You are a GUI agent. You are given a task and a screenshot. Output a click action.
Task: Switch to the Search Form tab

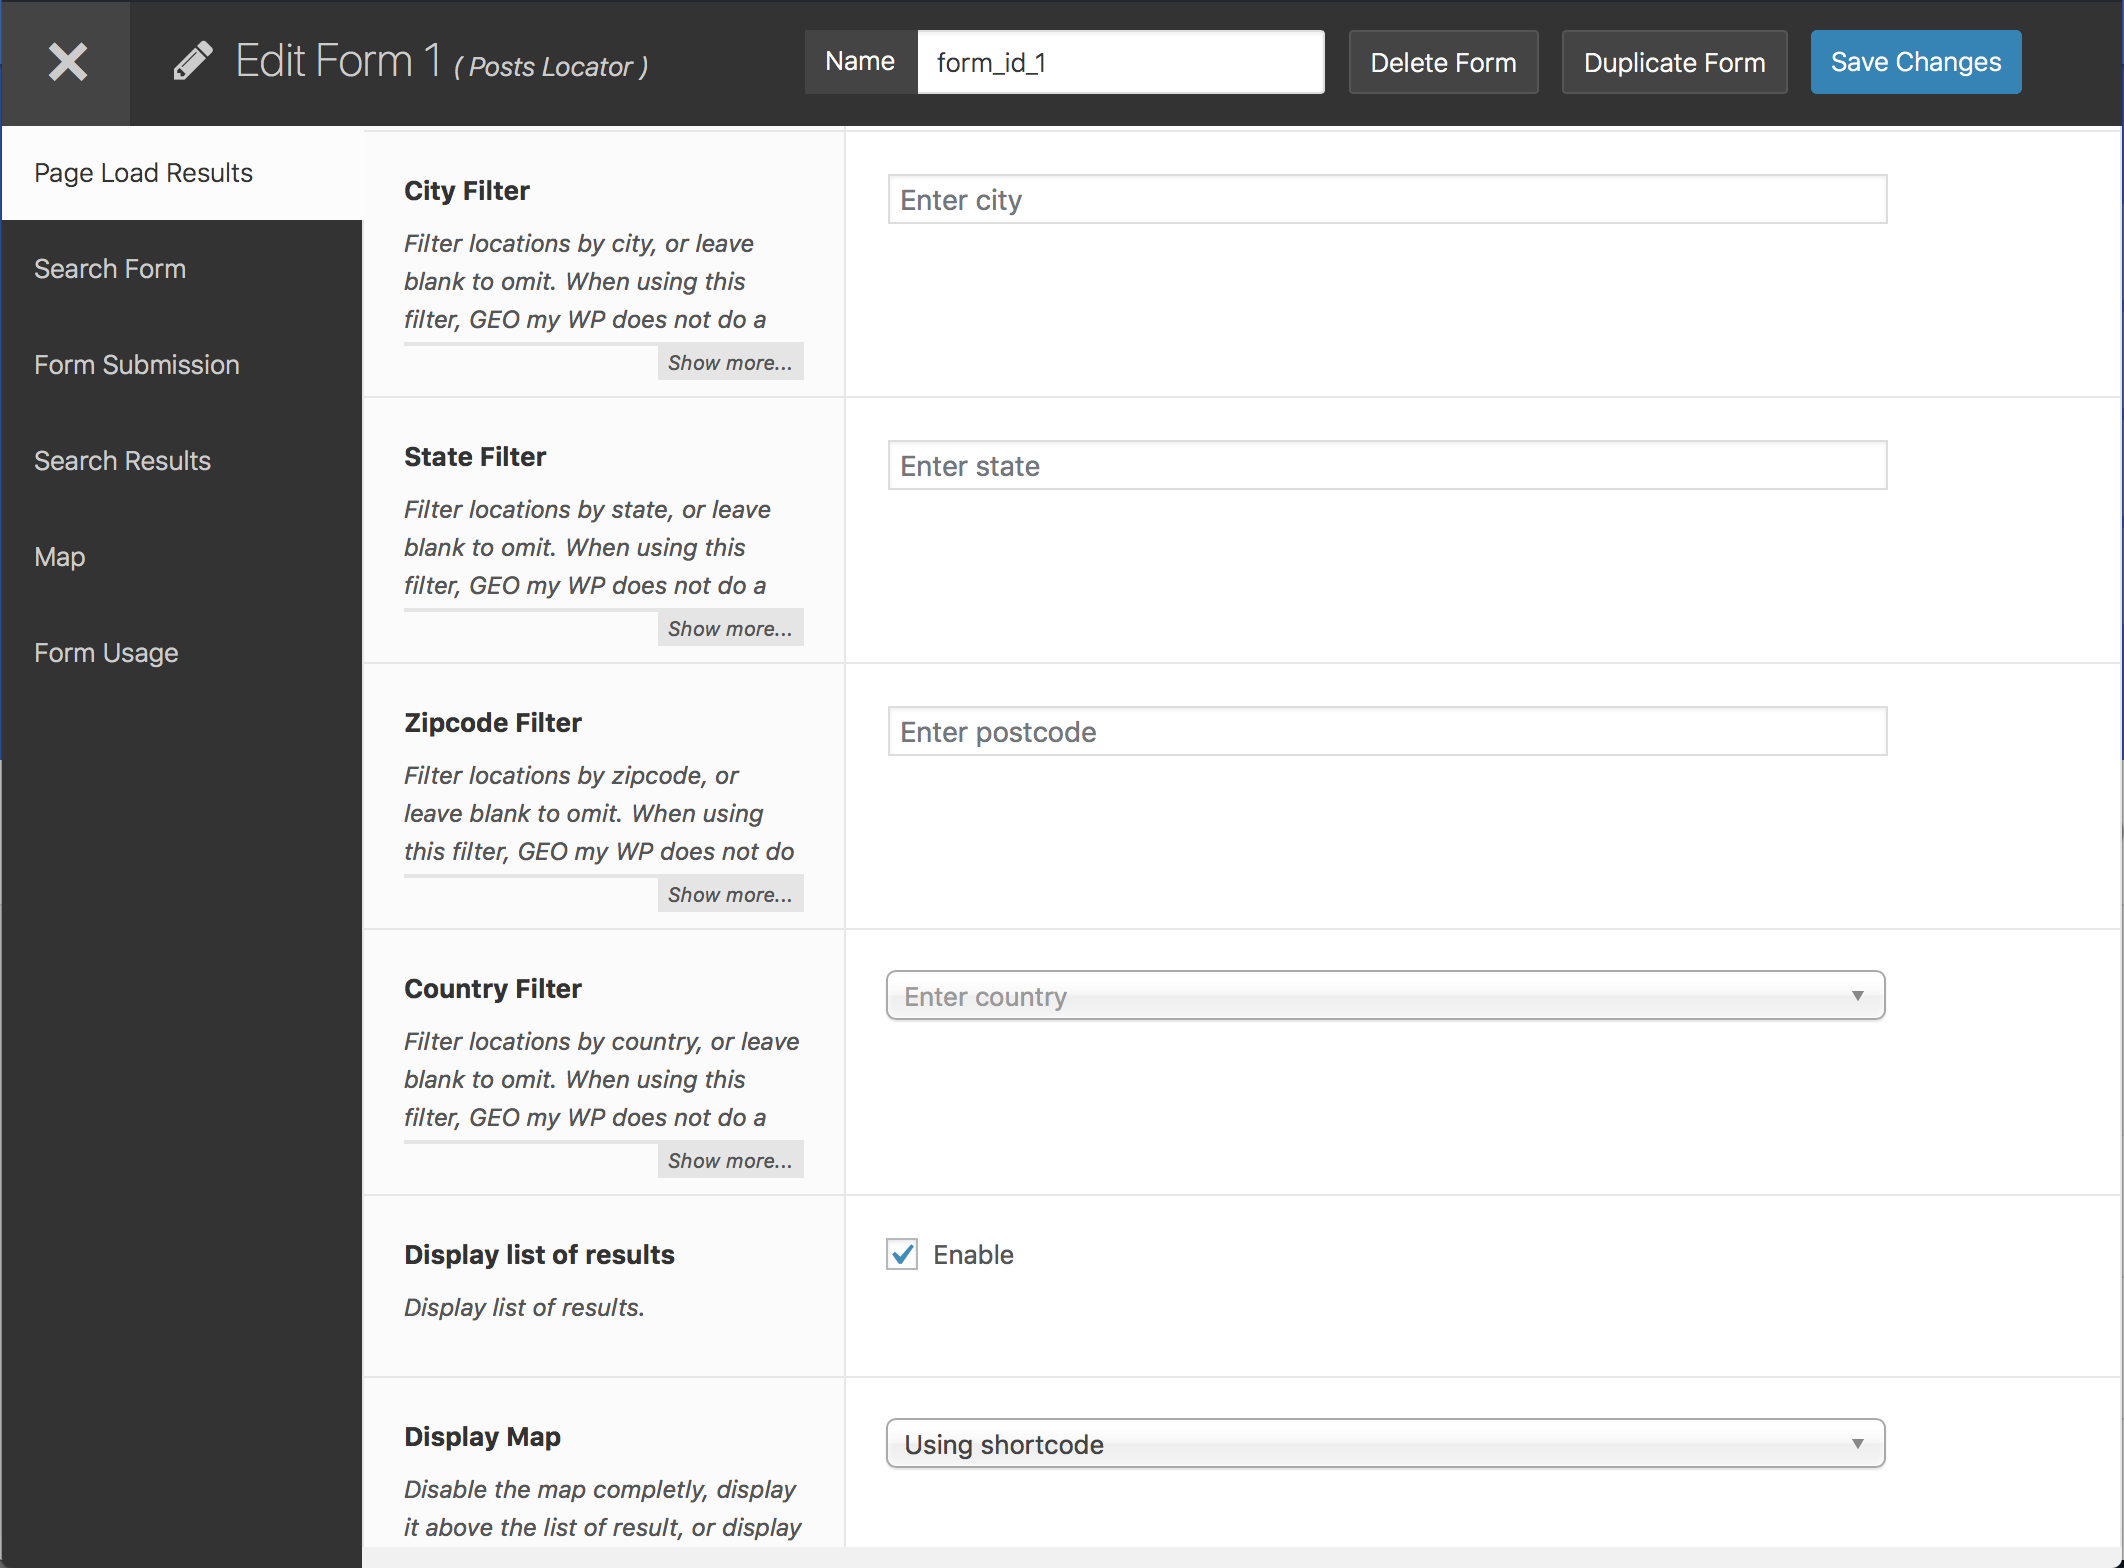(x=109, y=267)
